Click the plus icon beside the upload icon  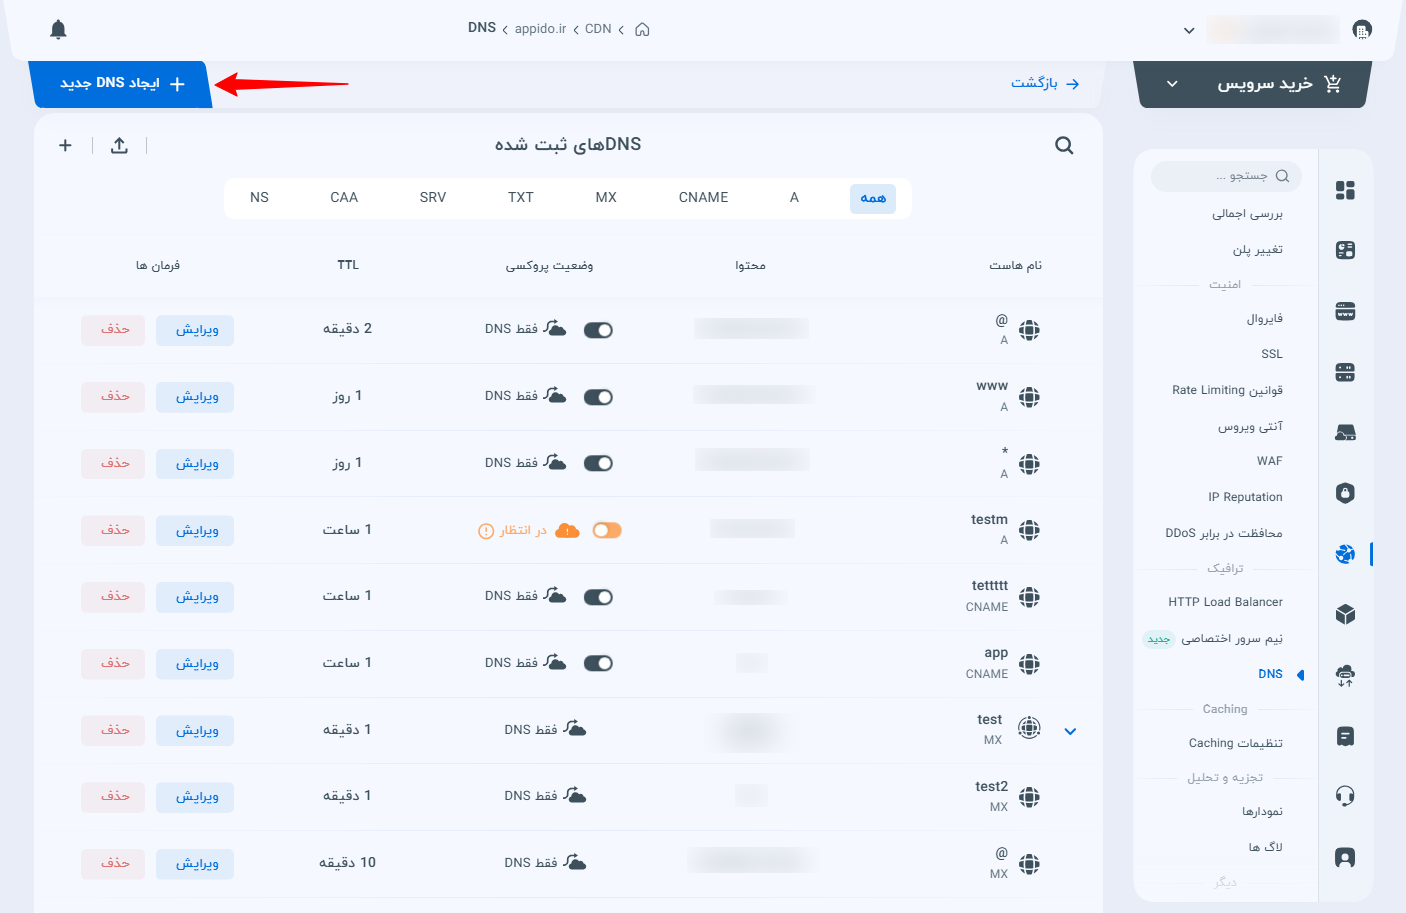click(65, 146)
